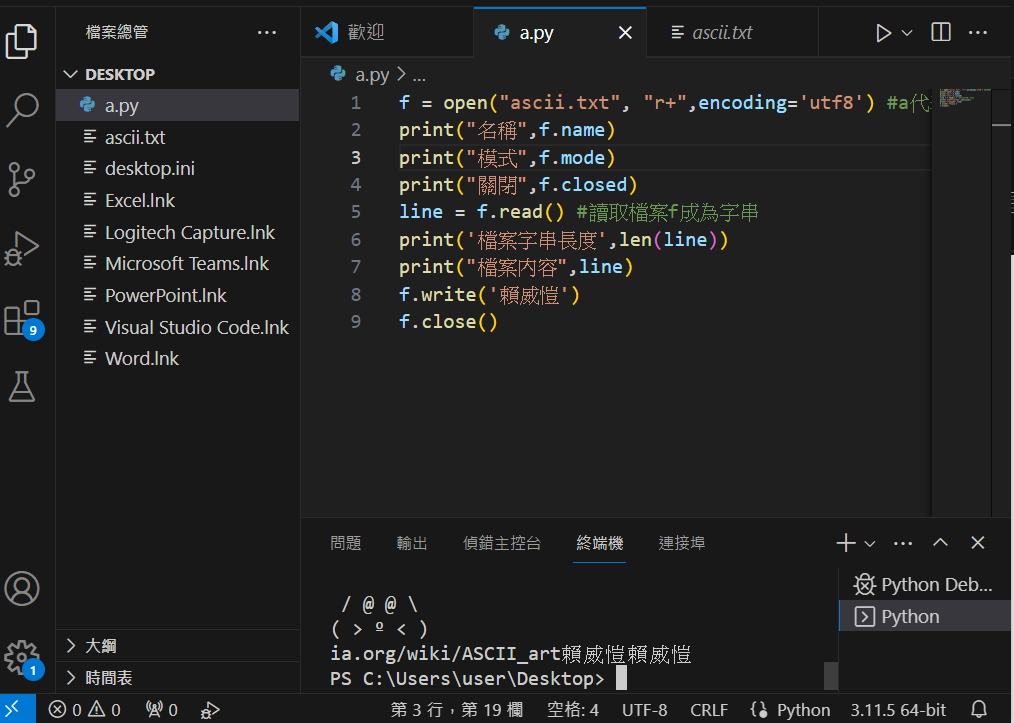
Task: Change indentation via 空格: 4 status item
Action: tap(572, 710)
